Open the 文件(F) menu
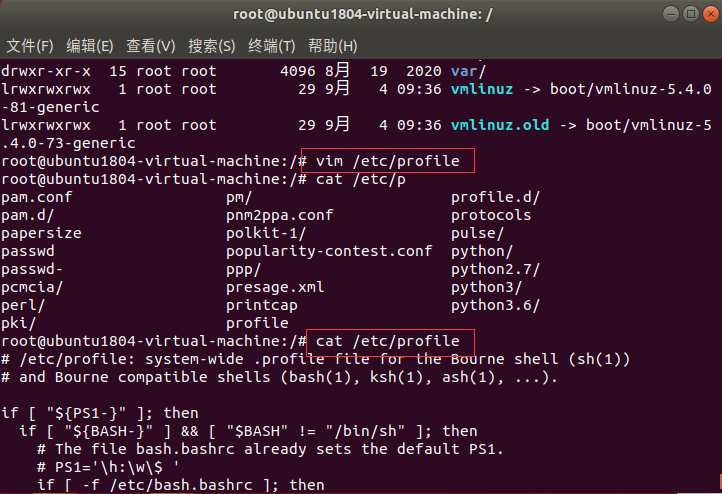Screen dimensions: 722x494 tap(30, 46)
